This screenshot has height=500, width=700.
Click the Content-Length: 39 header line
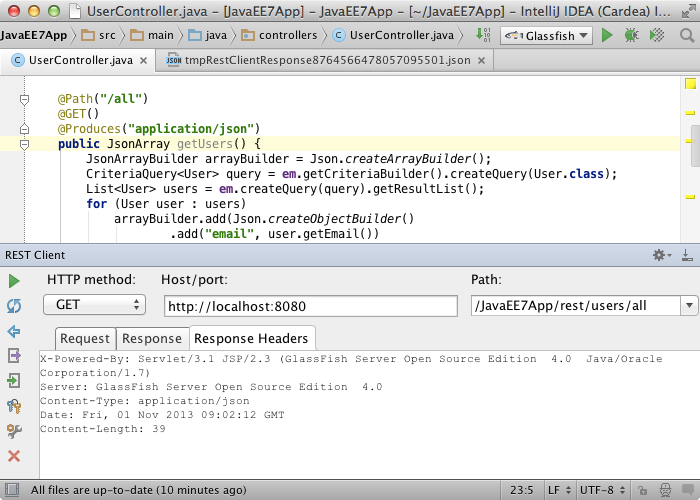click(x=103, y=429)
